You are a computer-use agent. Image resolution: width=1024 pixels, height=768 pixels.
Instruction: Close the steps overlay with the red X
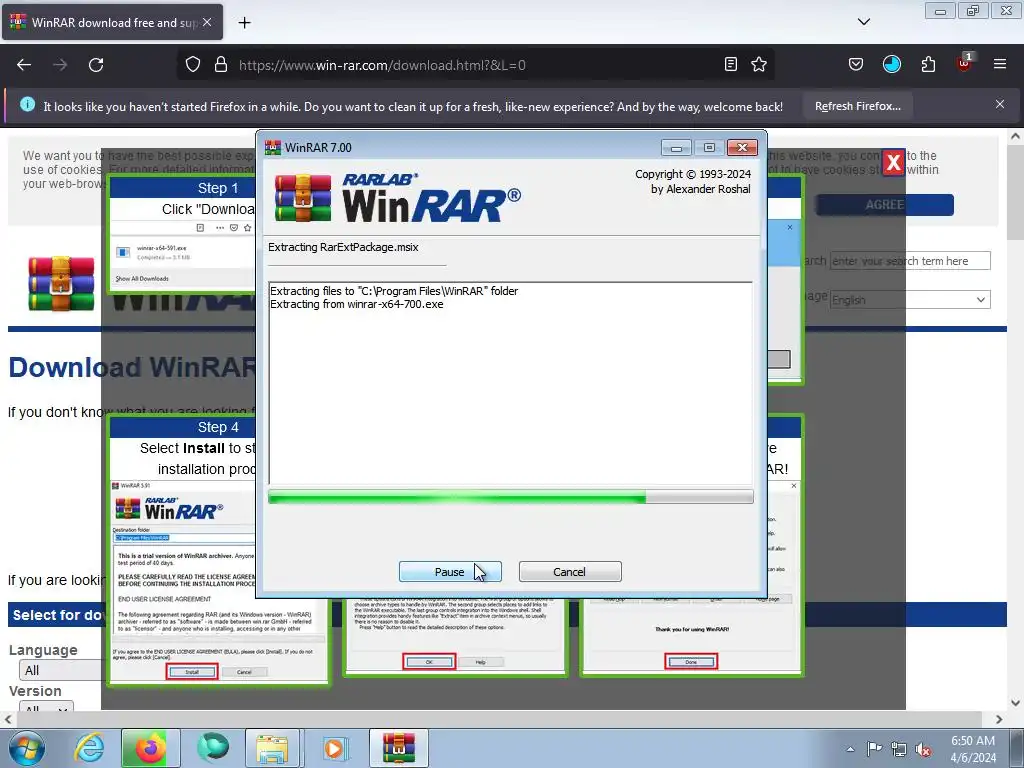pyautogui.click(x=893, y=162)
